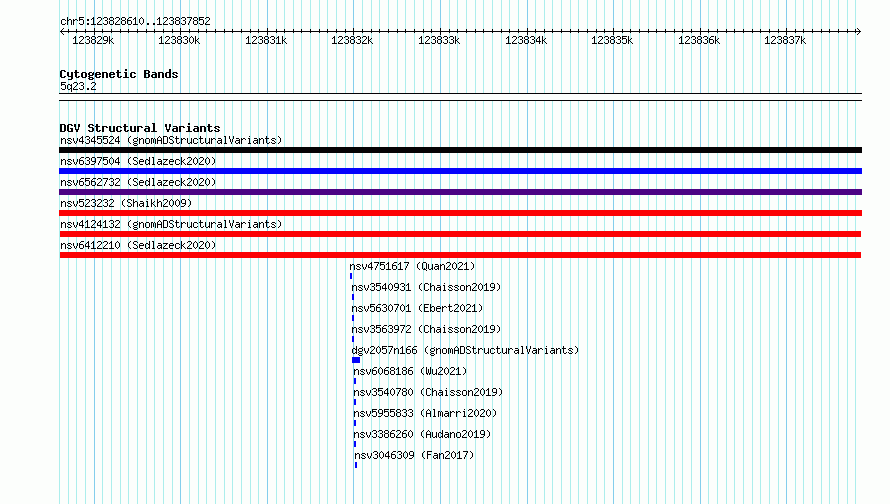Click the black nsv4345524 variant bar
This screenshot has height=504, width=890.
click(x=460, y=150)
